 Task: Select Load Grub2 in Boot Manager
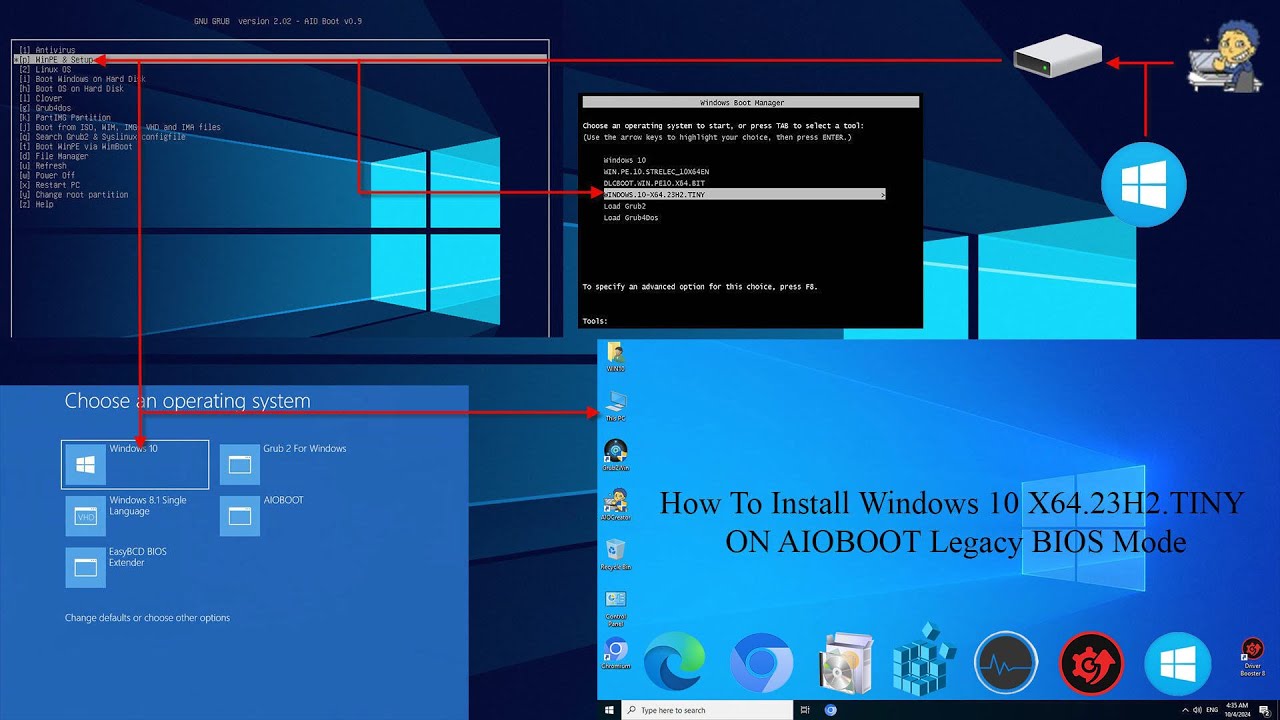pyautogui.click(x=625, y=206)
